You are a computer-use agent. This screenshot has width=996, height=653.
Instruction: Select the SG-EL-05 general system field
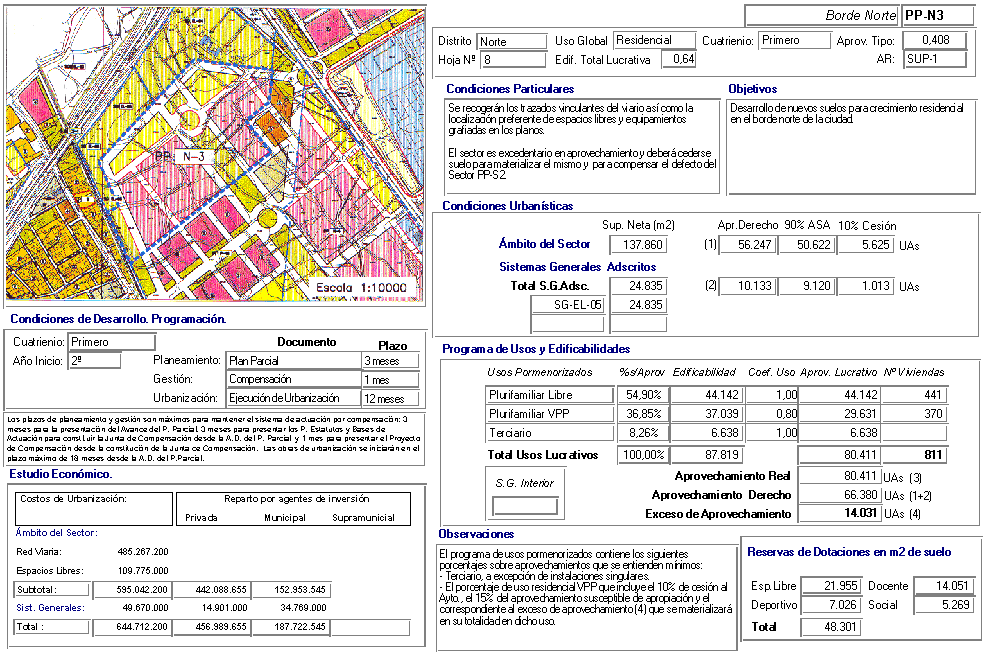pos(568,305)
